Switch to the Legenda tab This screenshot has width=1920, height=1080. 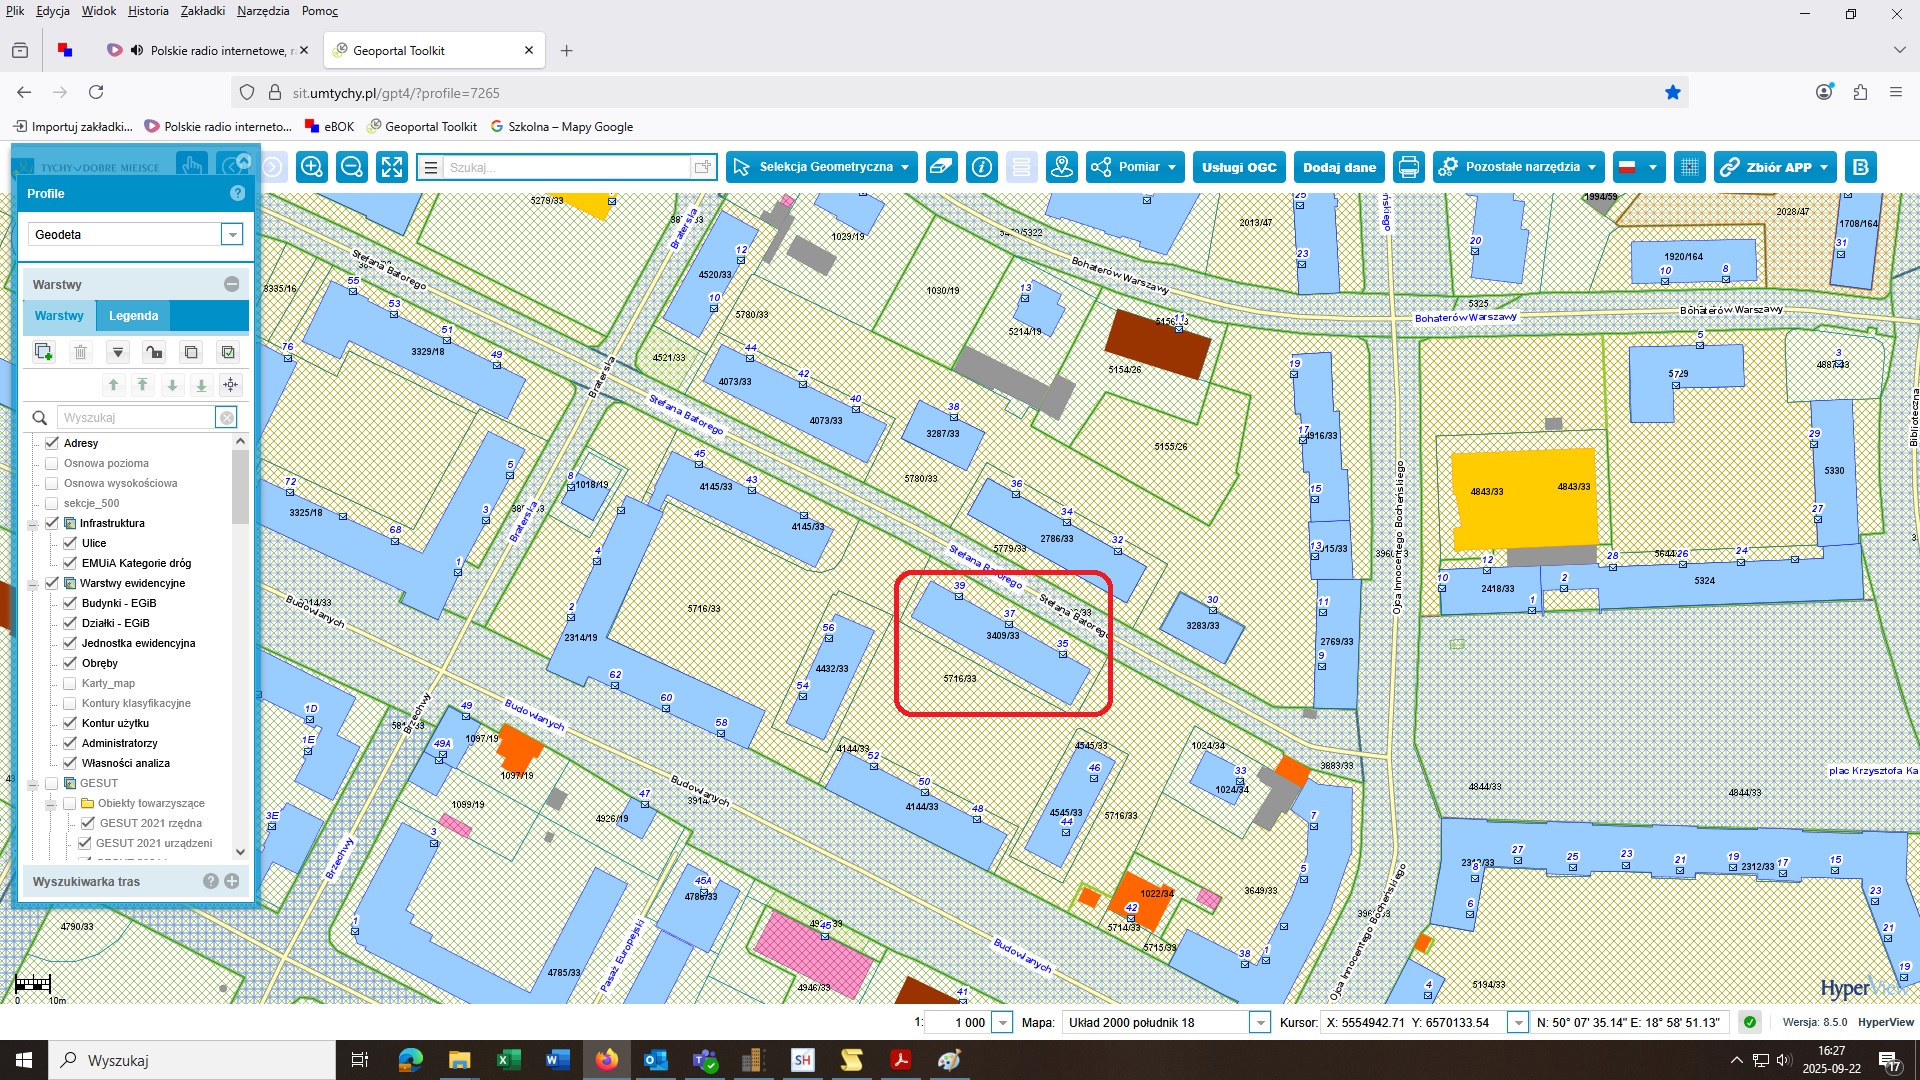[133, 316]
